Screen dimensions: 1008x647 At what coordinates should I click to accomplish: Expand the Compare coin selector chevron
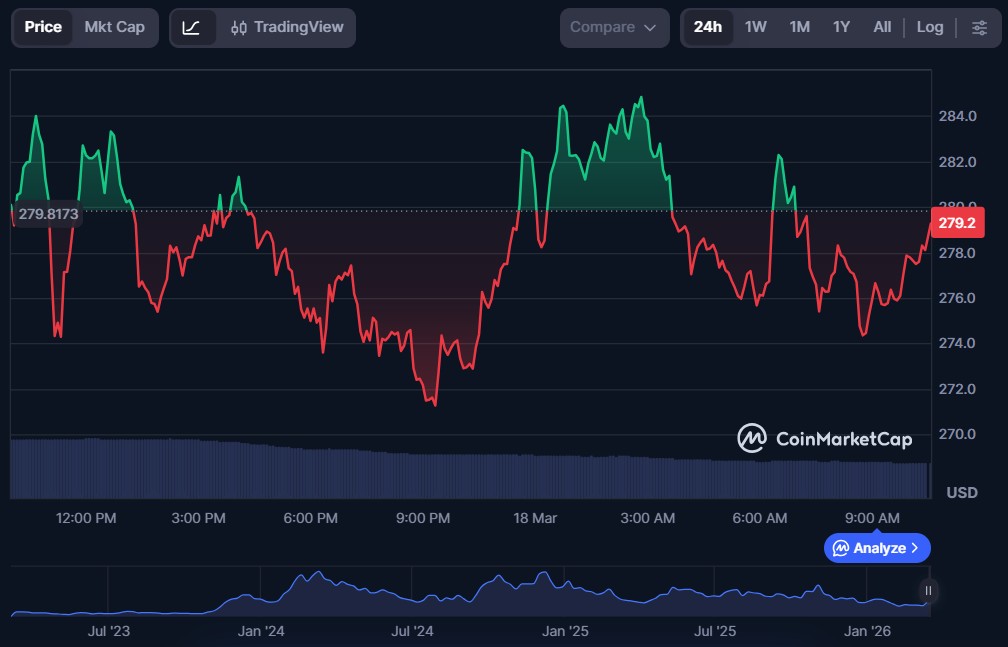(x=648, y=27)
